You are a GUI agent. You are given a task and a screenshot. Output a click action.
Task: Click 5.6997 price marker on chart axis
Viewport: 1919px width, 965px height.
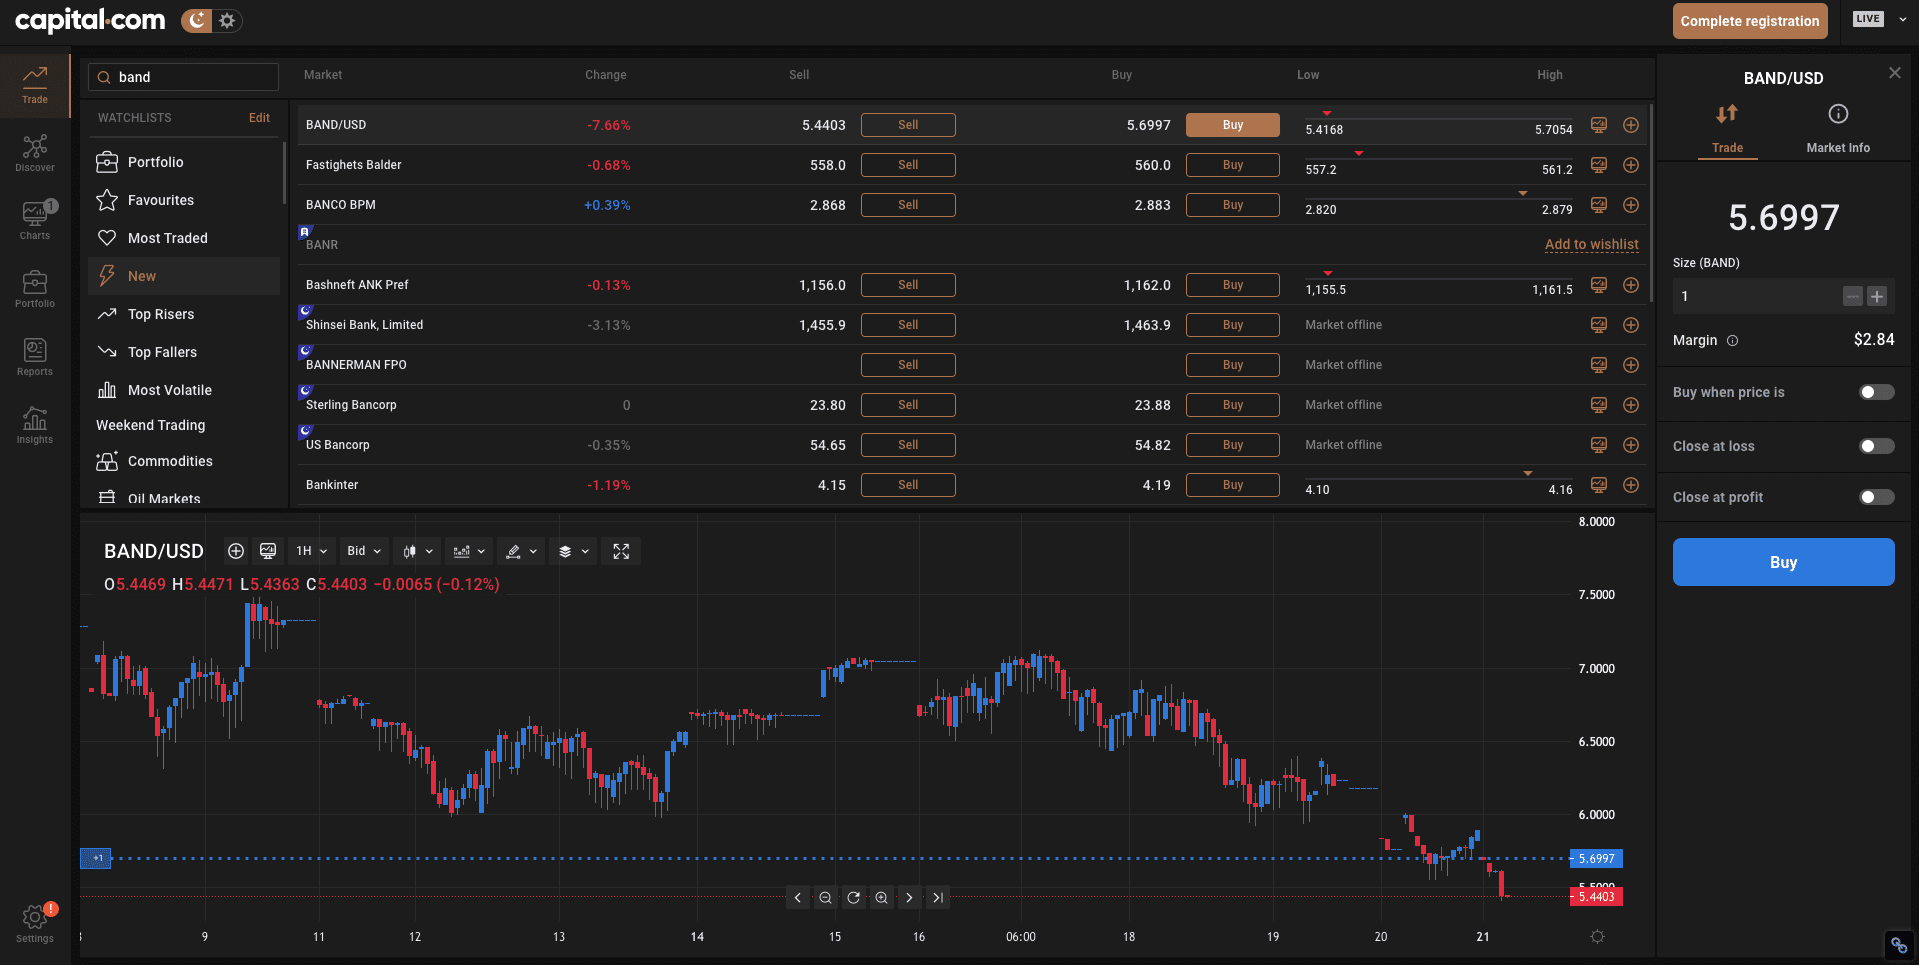[1596, 858]
